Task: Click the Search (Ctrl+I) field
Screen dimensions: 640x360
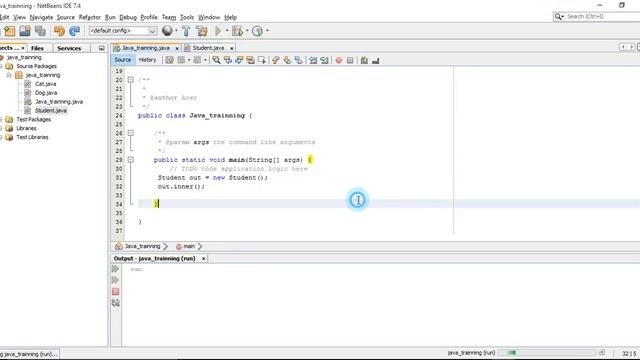Action: (602, 16)
